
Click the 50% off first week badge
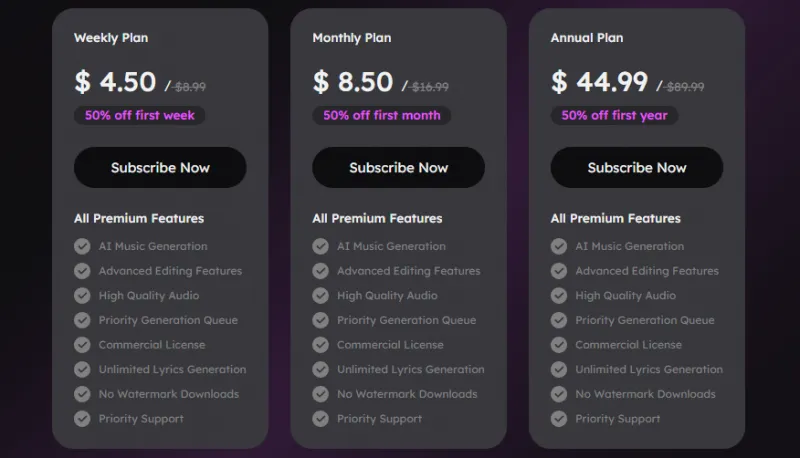click(140, 116)
